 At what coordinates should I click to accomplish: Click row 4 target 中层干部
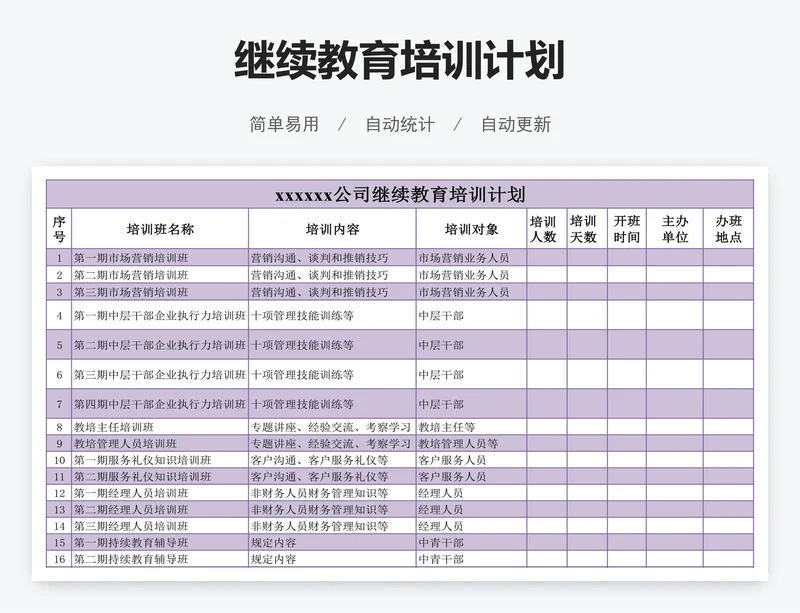[471, 315]
